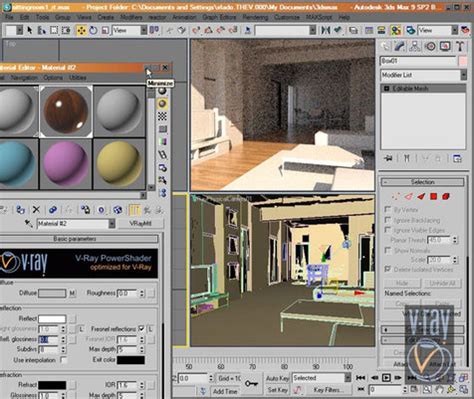The width and height of the screenshot is (474, 399).
Task: Open Material Editor Options menu
Action: pyautogui.click(x=53, y=78)
